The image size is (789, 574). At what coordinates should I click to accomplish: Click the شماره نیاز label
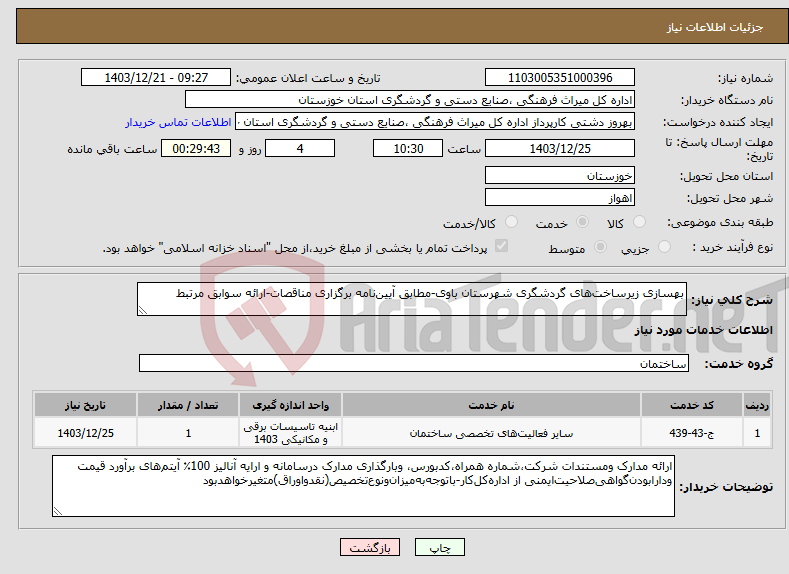coord(745,78)
